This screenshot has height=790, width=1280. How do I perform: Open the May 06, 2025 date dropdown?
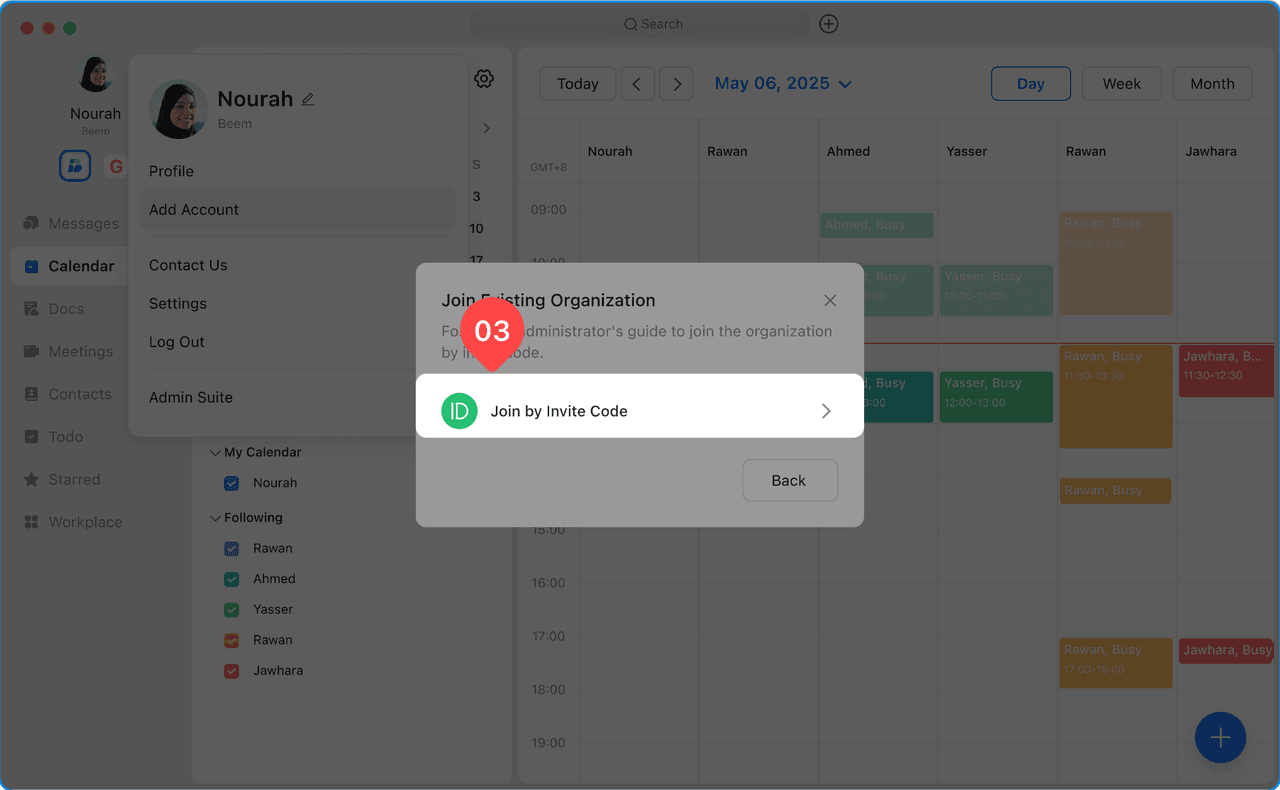coord(782,84)
